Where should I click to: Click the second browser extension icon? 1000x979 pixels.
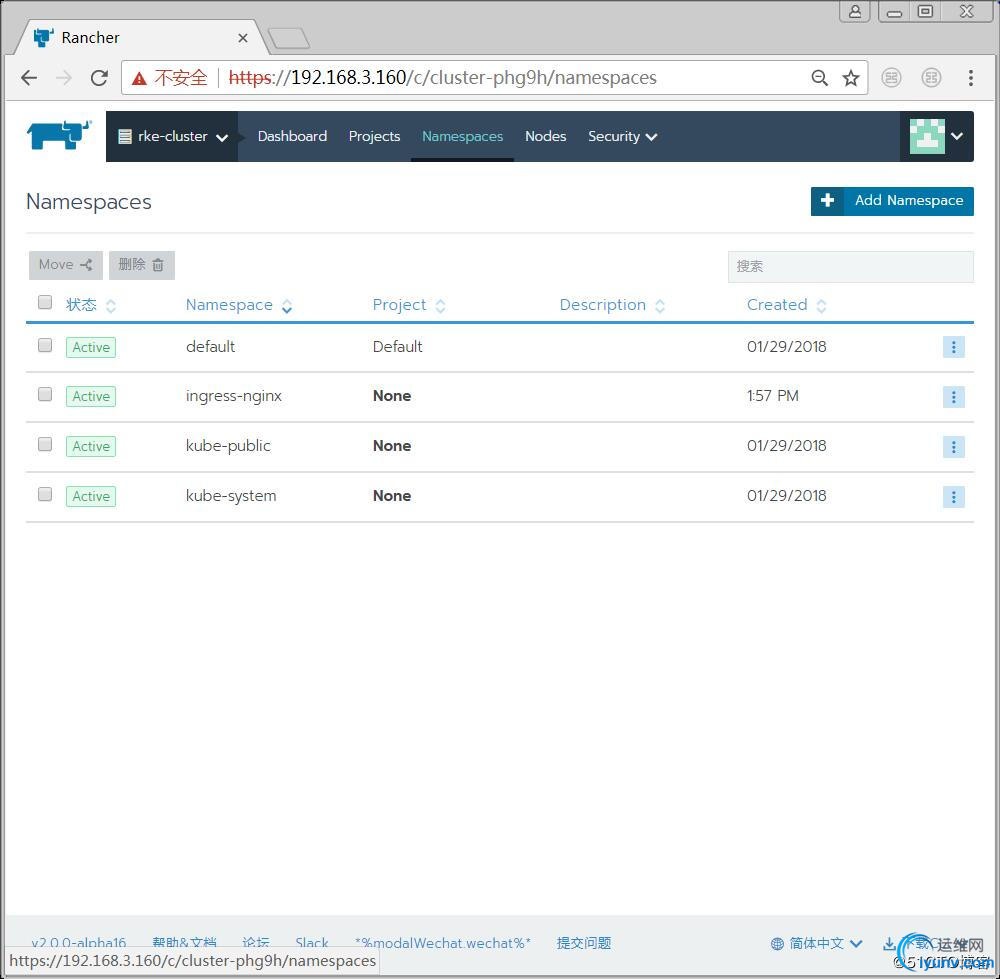[x=931, y=78]
